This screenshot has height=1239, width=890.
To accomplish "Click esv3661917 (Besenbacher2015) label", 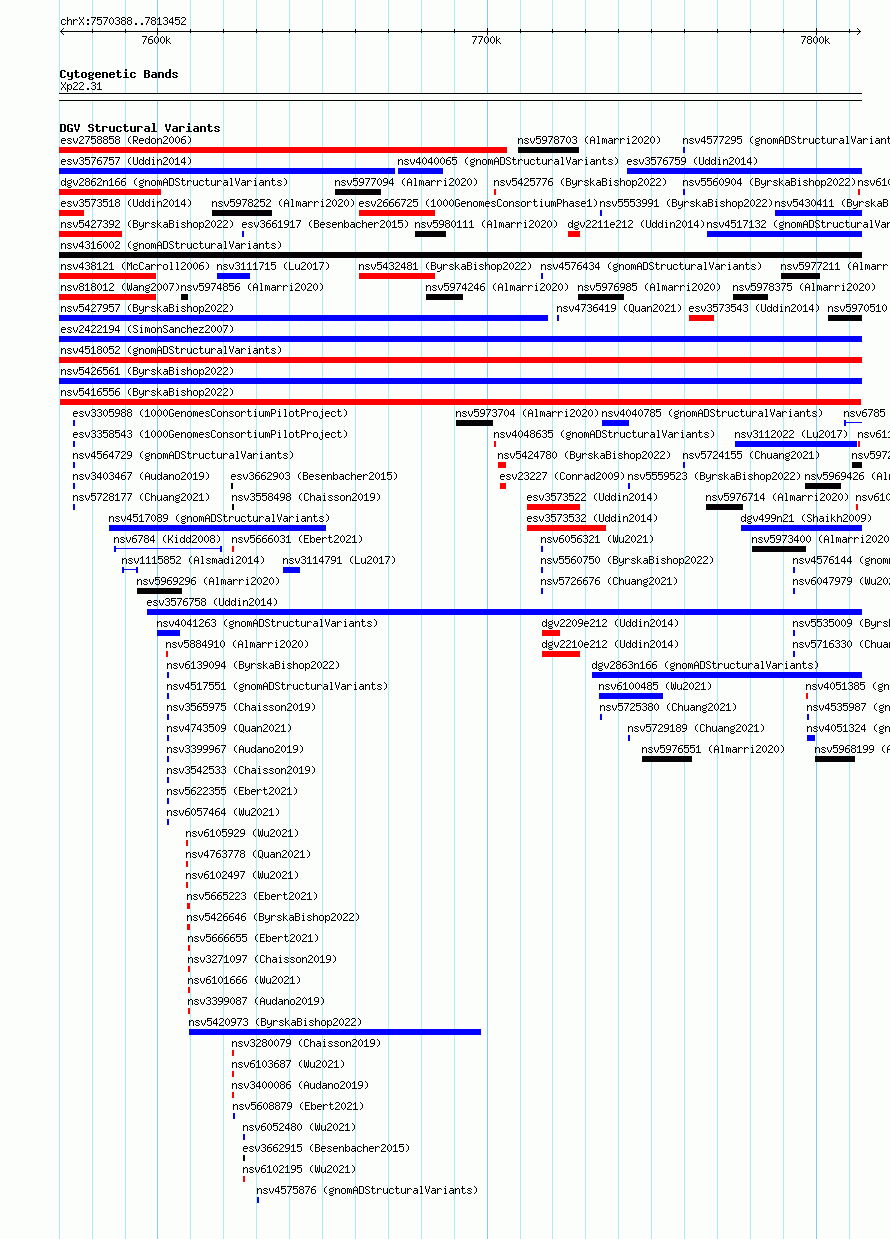I will pyautogui.click(x=325, y=225).
